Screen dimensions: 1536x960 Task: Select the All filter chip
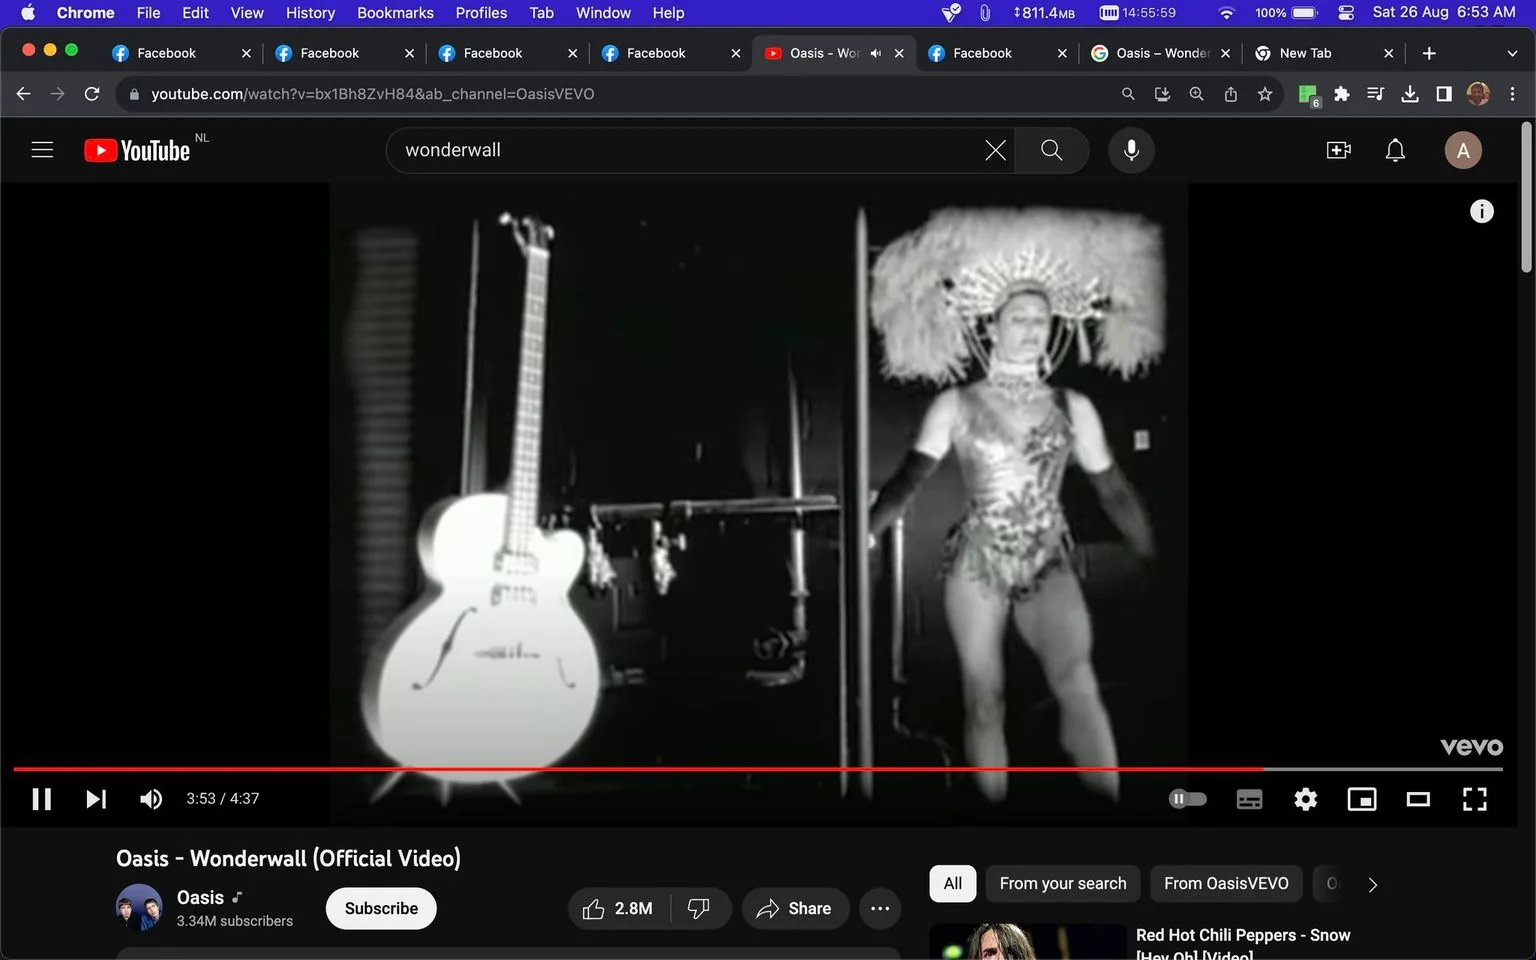[953, 884]
